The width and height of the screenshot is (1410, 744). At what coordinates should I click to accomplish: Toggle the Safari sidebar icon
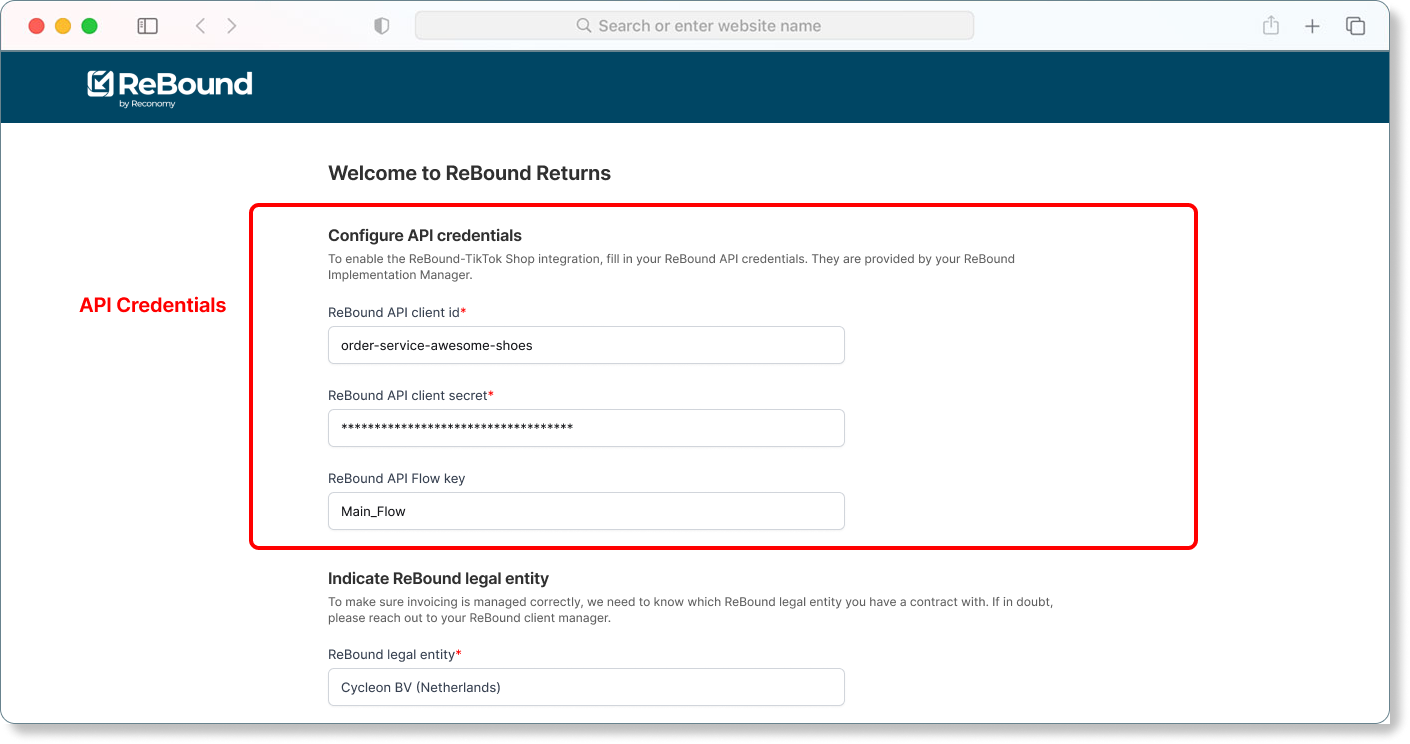click(x=148, y=26)
